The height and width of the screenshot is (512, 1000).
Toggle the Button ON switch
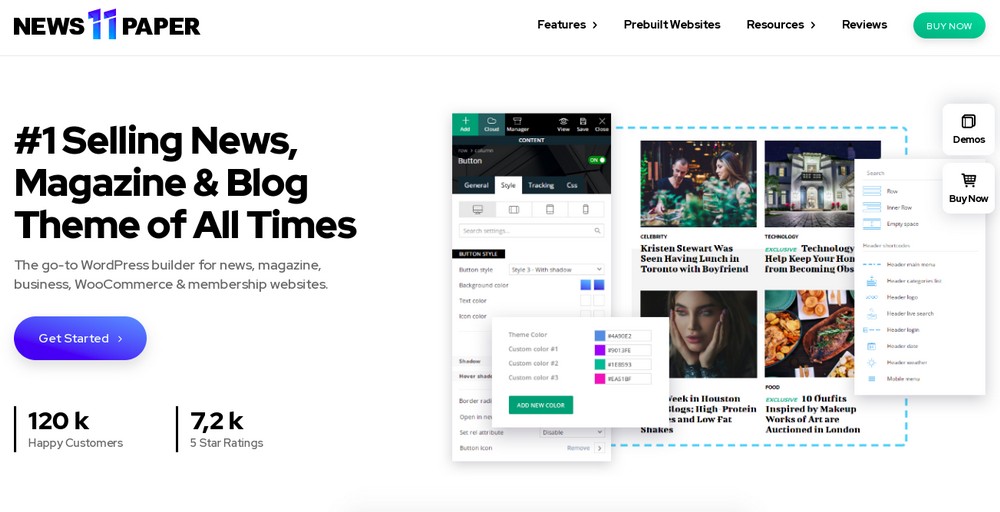pyautogui.click(x=596, y=160)
